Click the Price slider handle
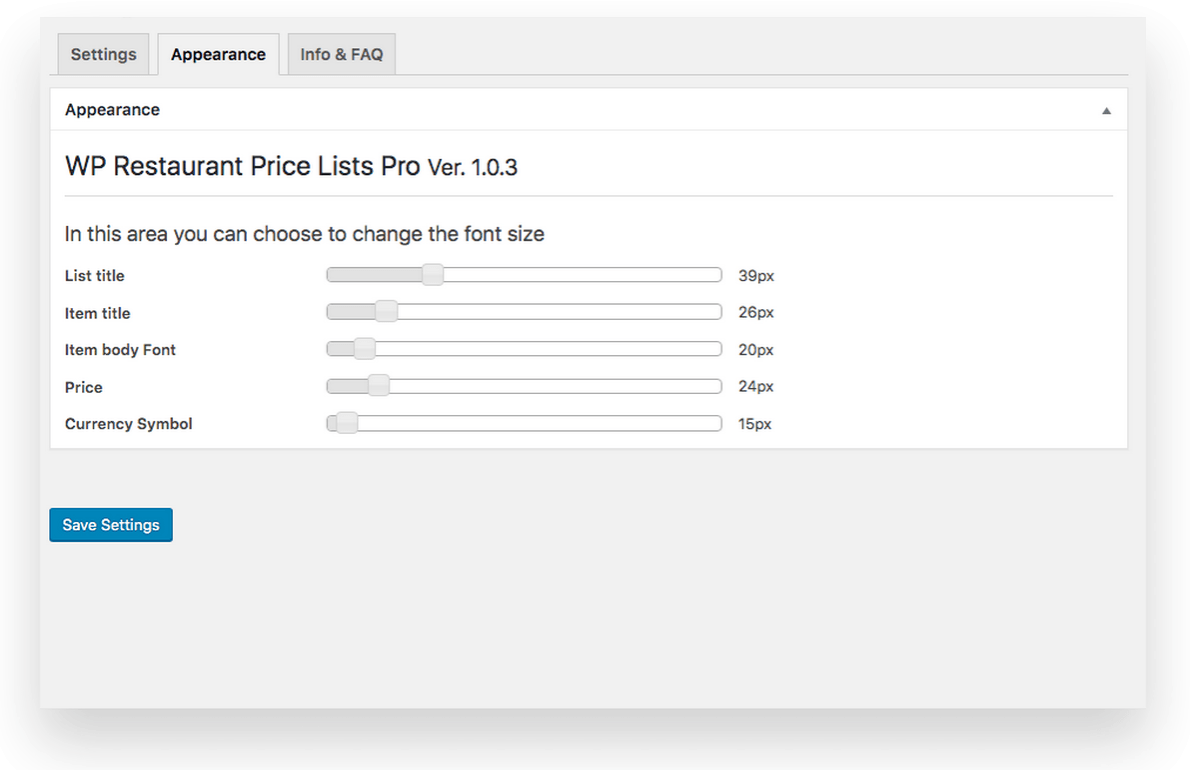This screenshot has height=770, width=1190. click(x=378, y=386)
